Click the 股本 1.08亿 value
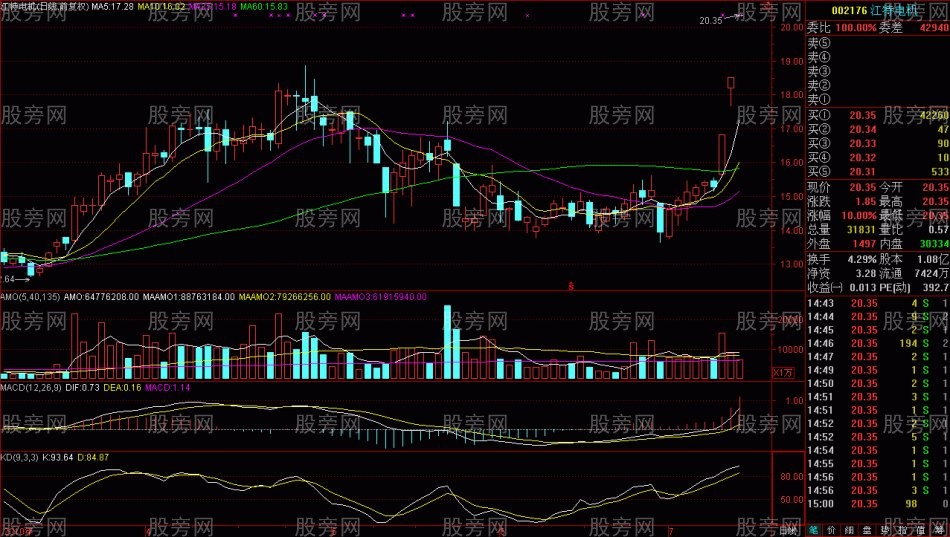 (x=933, y=259)
